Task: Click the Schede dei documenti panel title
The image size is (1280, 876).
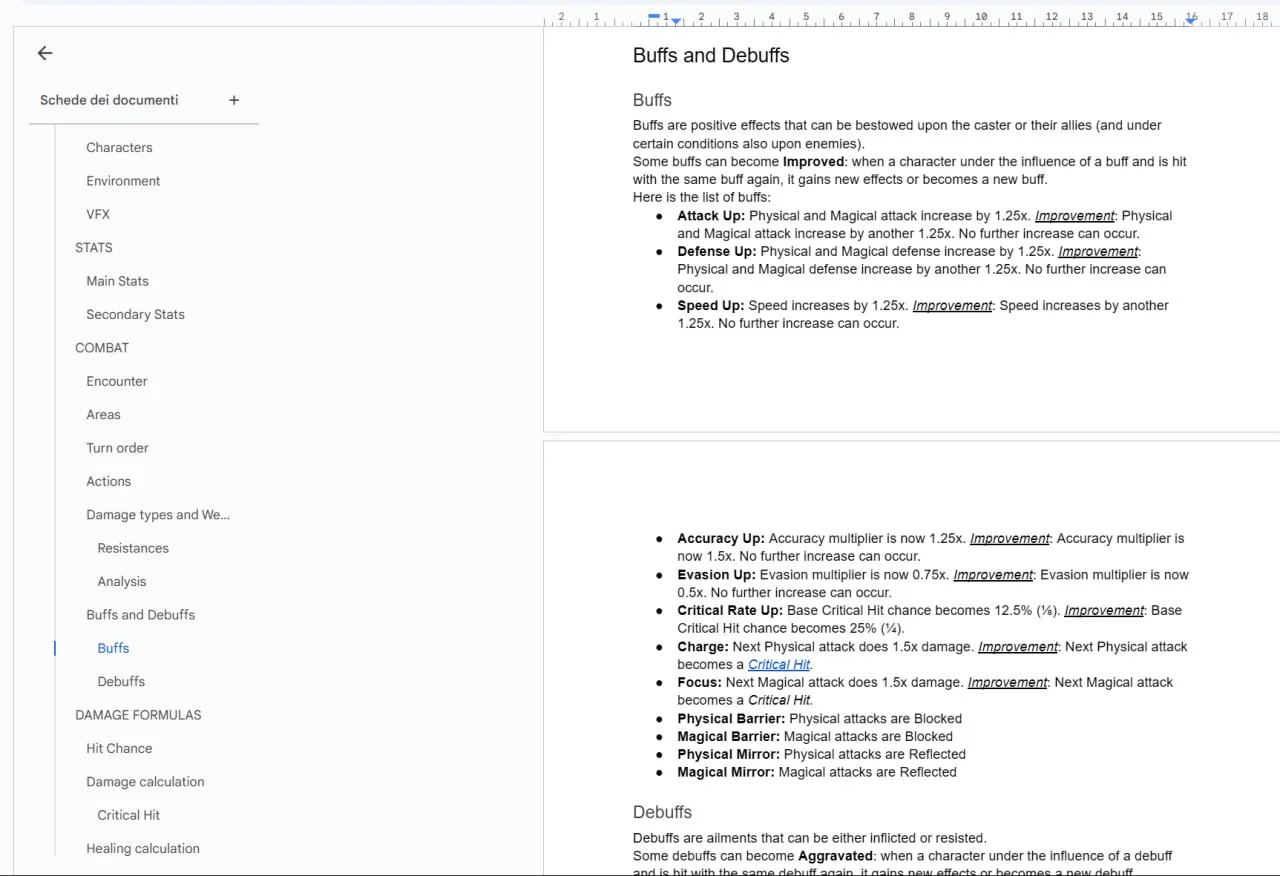Action: pos(109,100)
